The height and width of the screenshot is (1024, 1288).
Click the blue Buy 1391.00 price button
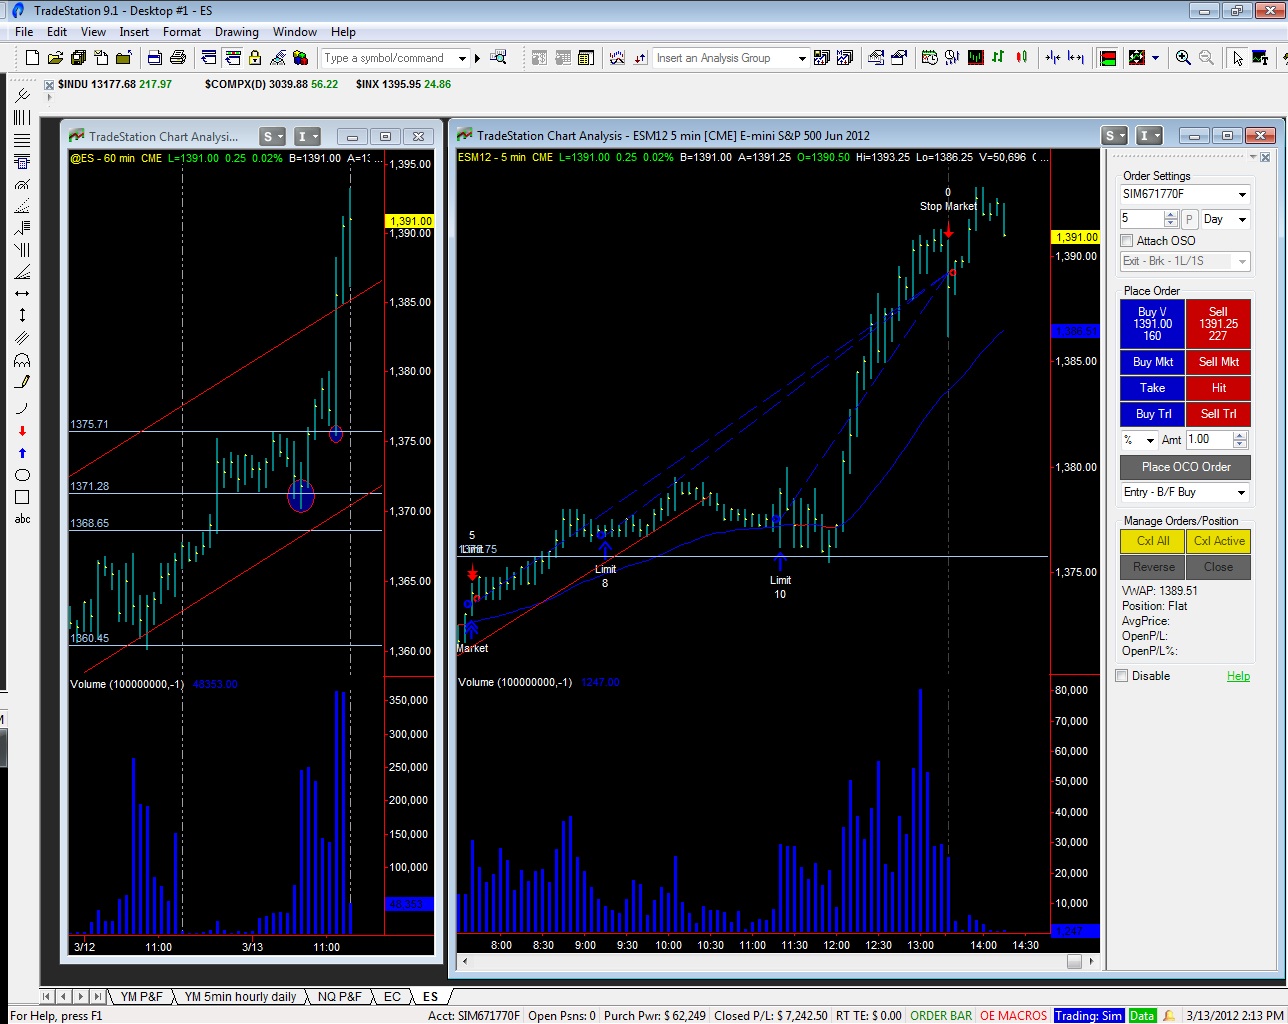tap(1153, 324)
